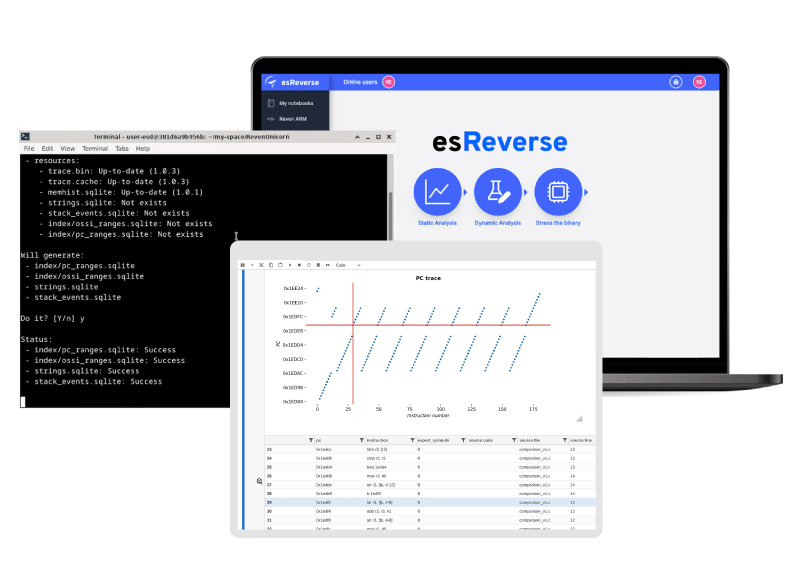The image size is (800, 562).
Task: Click the index column filter icon
Action: point(311,440)
